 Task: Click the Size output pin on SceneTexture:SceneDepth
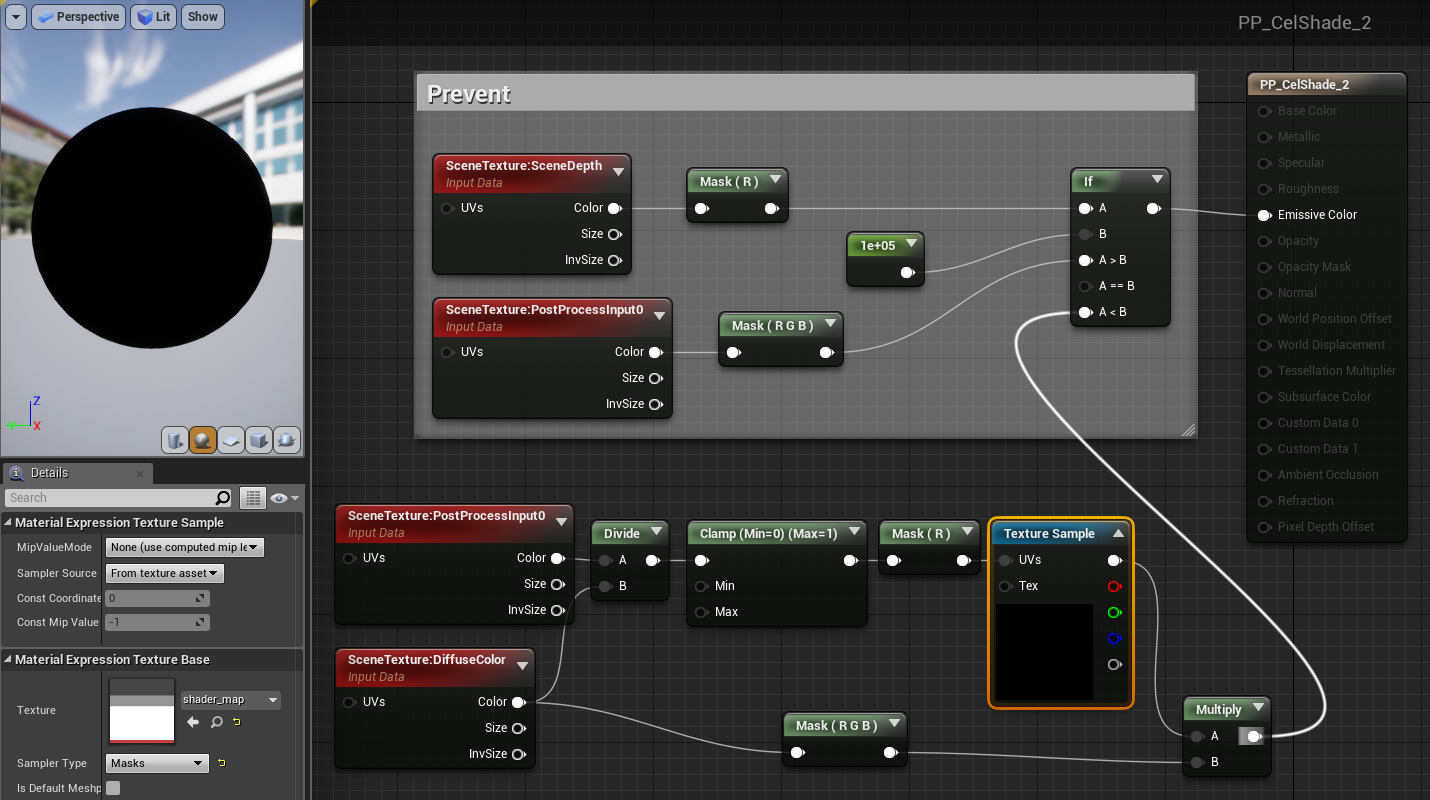[x=614, y=234]
